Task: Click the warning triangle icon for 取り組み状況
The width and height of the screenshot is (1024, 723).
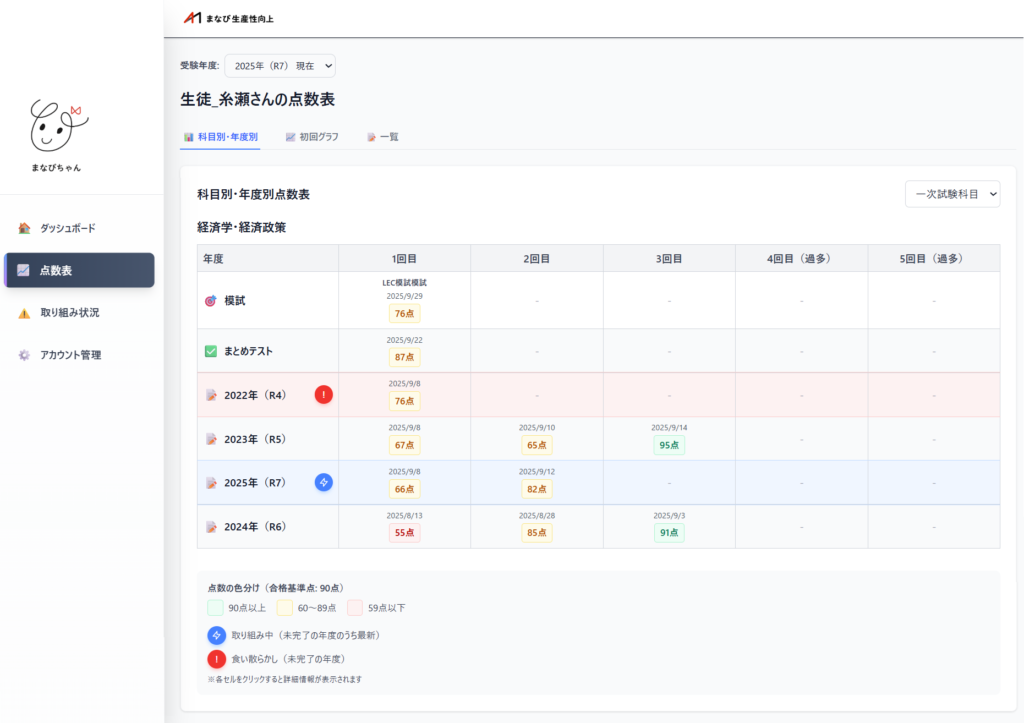Action: click(x=24, y=313)
